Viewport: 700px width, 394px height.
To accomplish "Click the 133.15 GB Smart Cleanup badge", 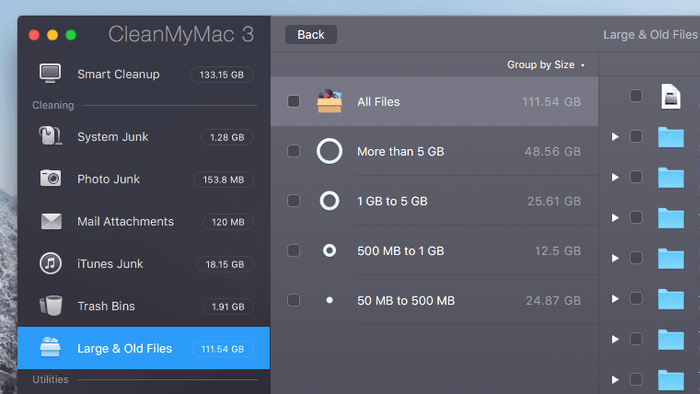I will point(221,75).
